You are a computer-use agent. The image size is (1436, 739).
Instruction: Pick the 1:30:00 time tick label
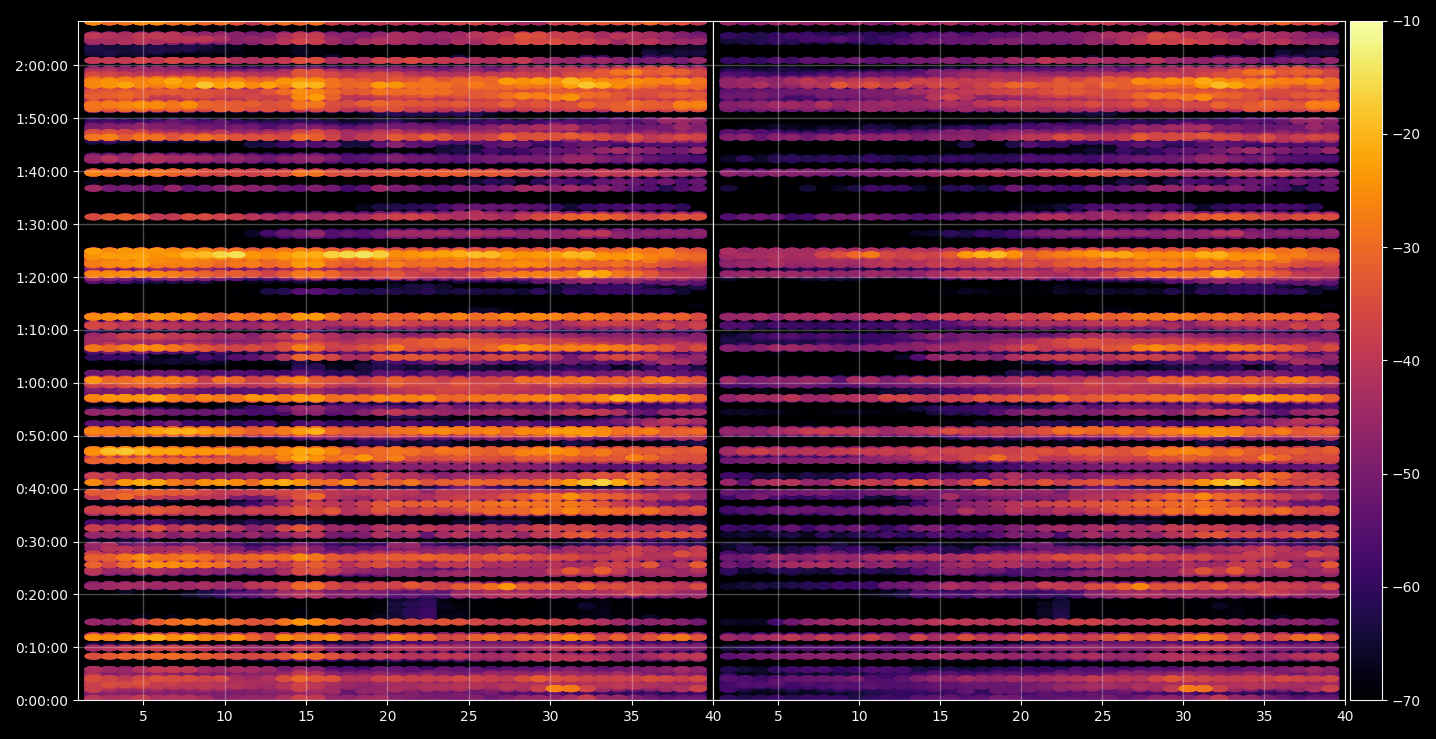41,225
